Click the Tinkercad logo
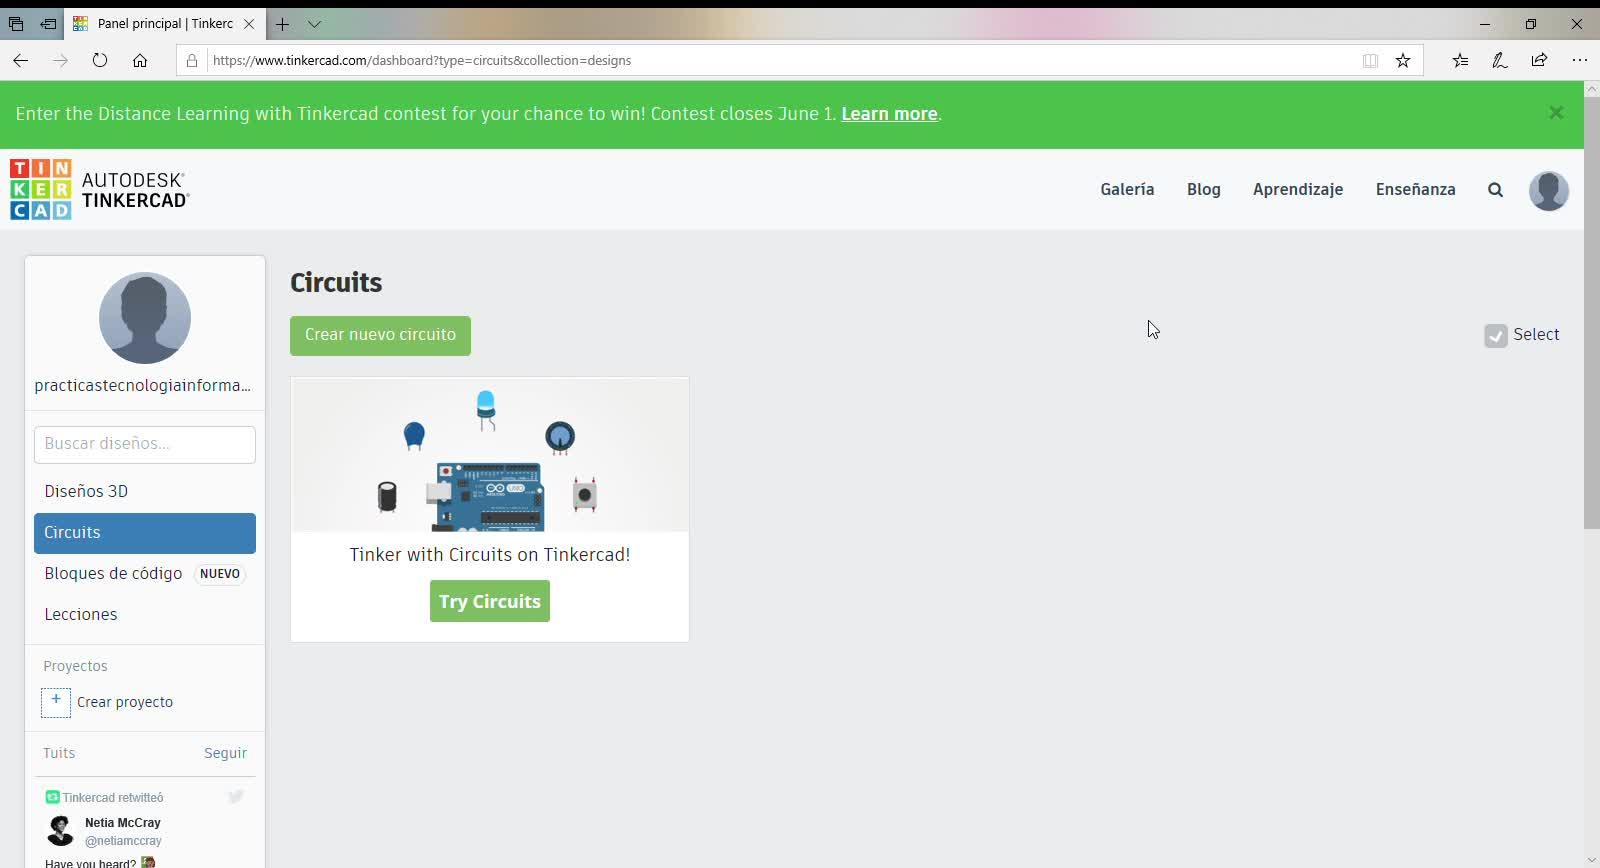The width and height of the screenshot is (1600, 868). [x=99, y=189]
